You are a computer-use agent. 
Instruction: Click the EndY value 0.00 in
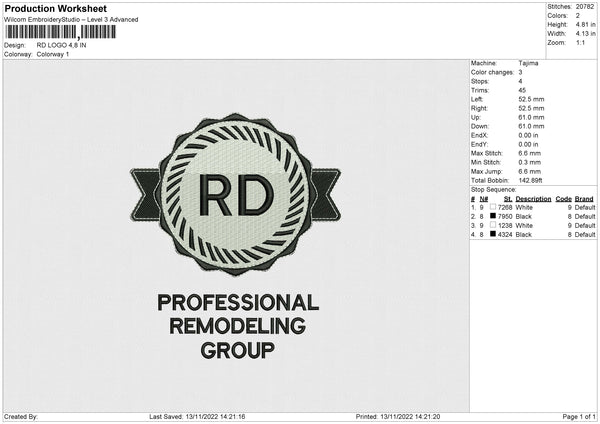click(x=528, y=144)
